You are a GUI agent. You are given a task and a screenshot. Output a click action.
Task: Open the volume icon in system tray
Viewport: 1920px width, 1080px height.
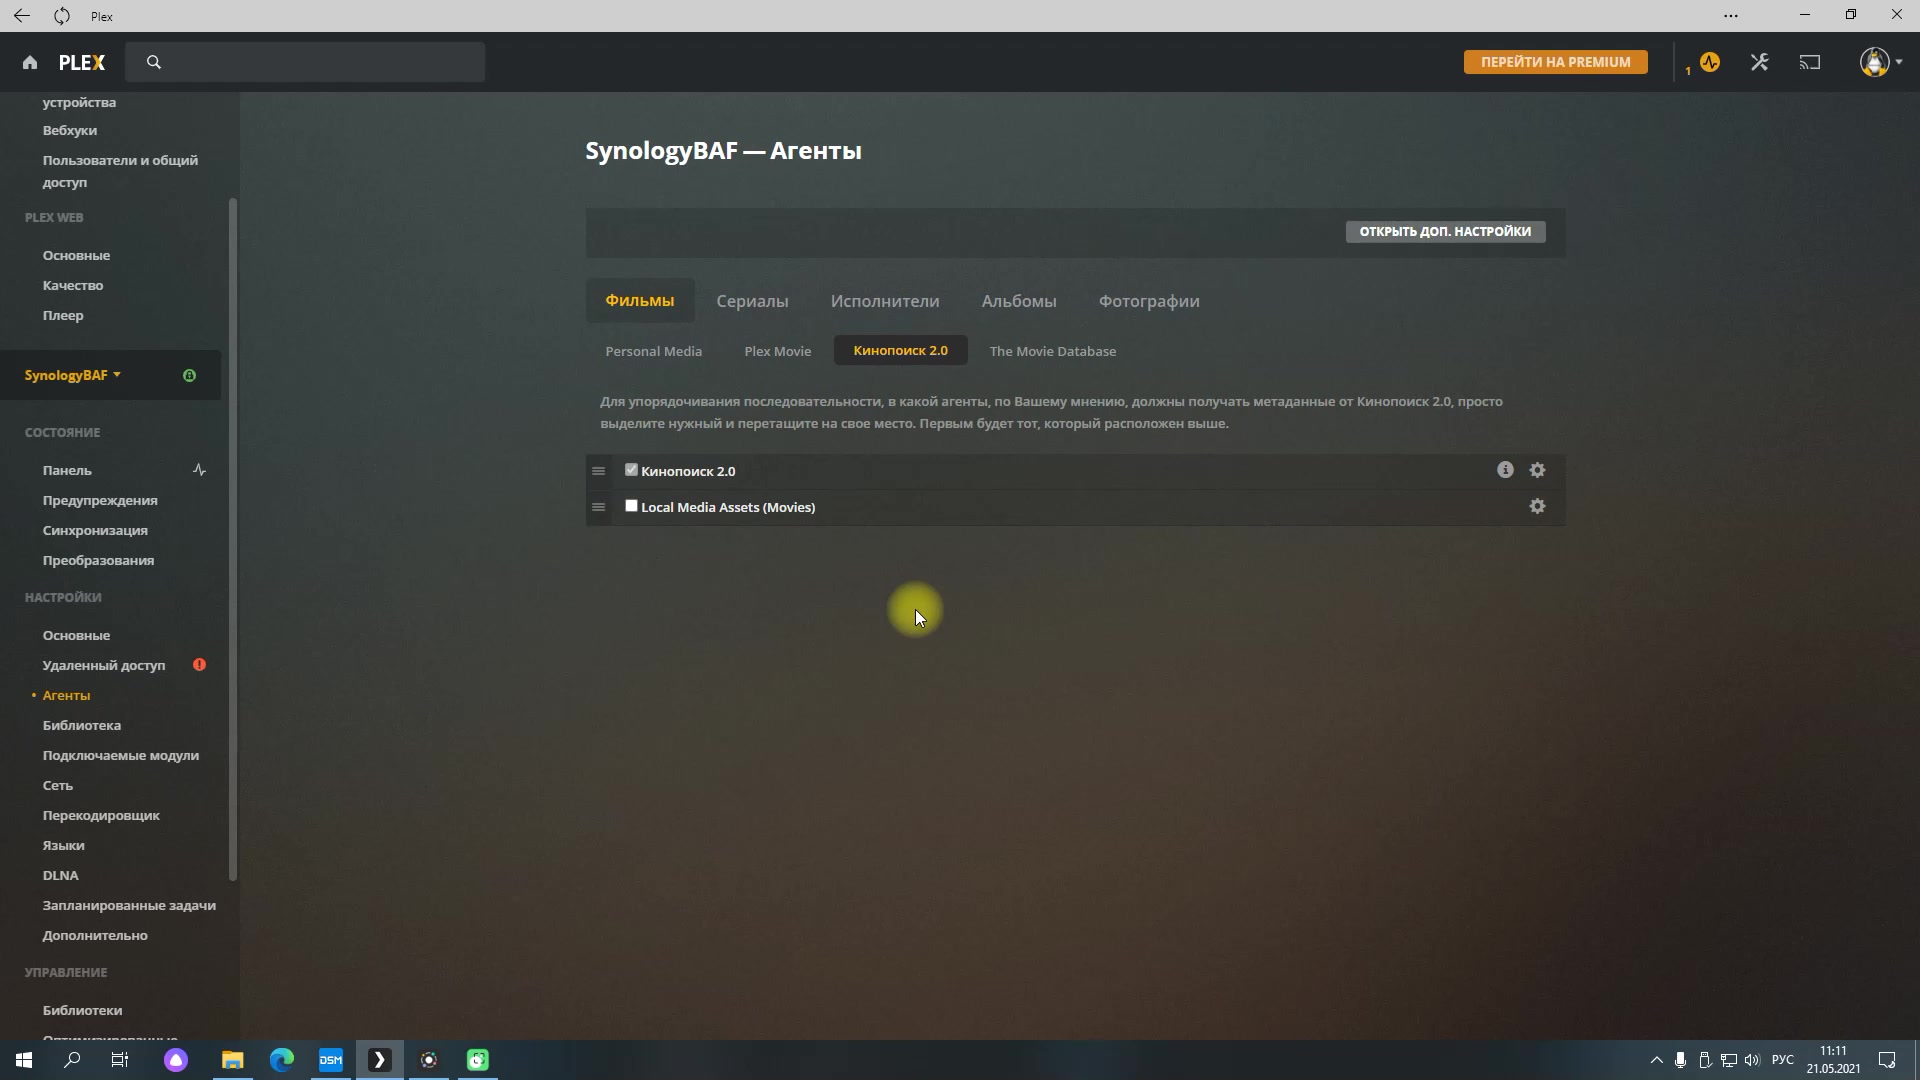[x=1753, y=1060]
